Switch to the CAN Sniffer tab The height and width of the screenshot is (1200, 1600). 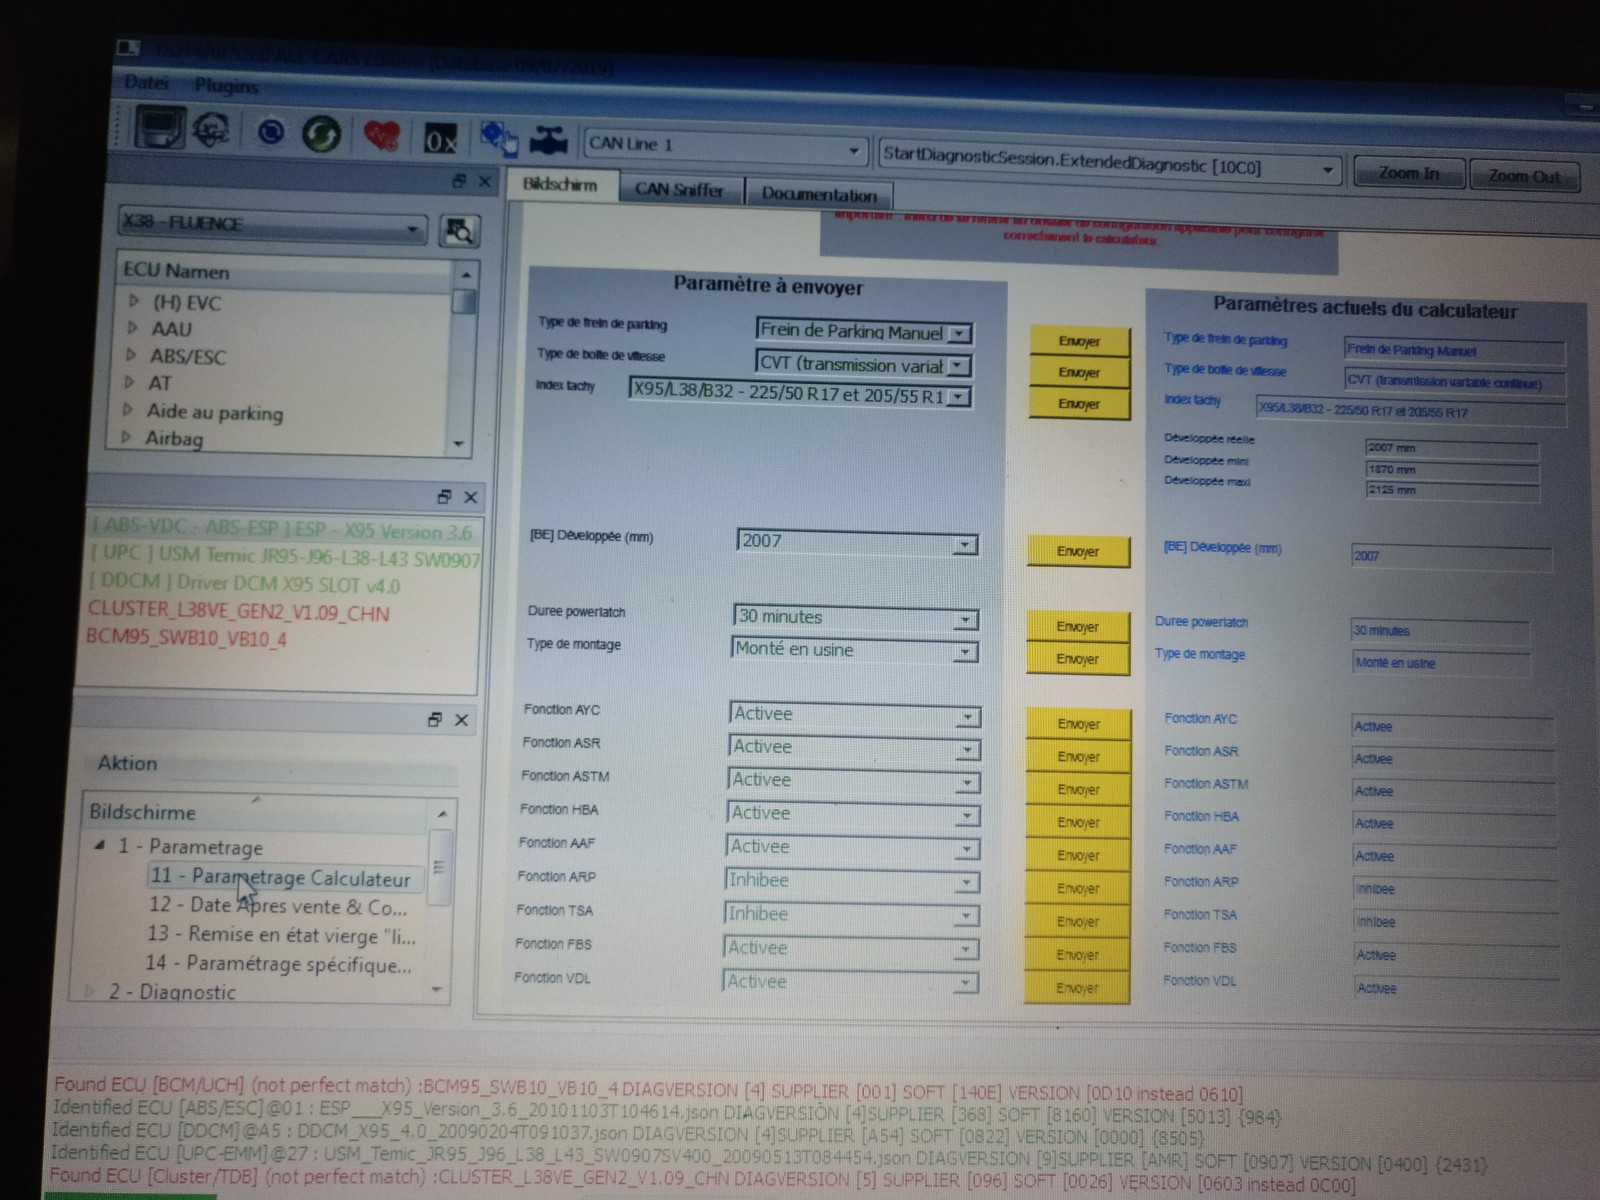point(680,190)
